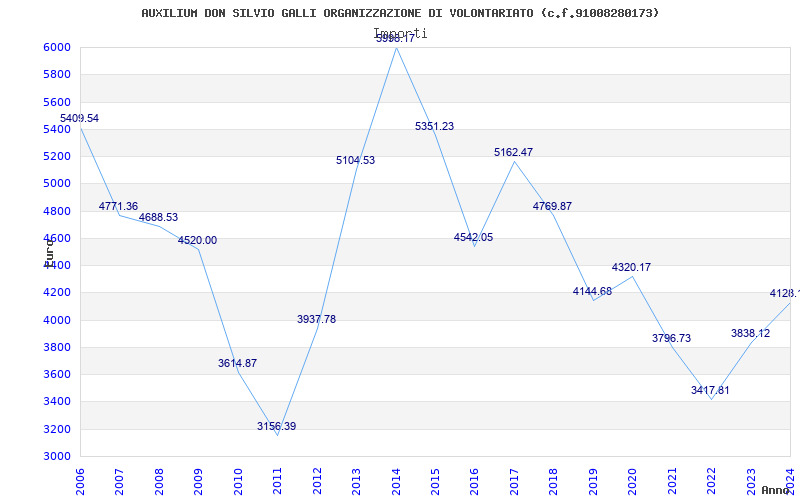Click the 3600 value axis label
The height and width of the screenshot is (500, 800).
pos(57,374)
